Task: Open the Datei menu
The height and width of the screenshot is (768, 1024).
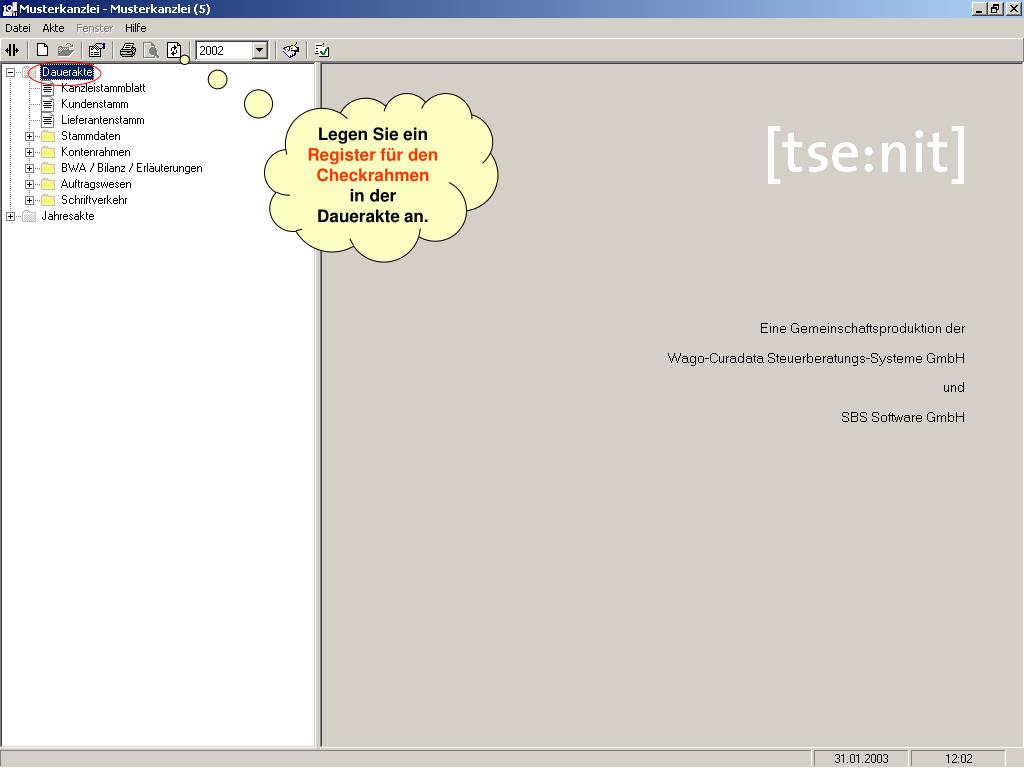Action: [18, 28]
